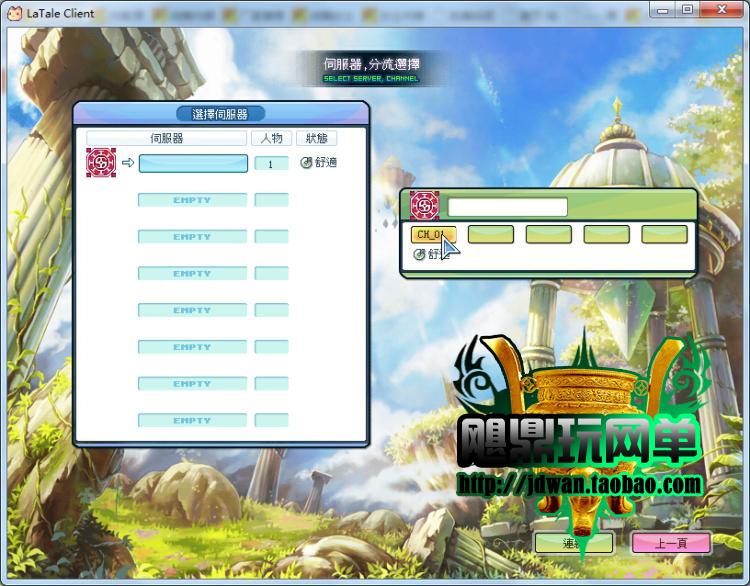Click the LaTale Client title bar icon
The image size is (750, 586).
click(x=14, y=13)
